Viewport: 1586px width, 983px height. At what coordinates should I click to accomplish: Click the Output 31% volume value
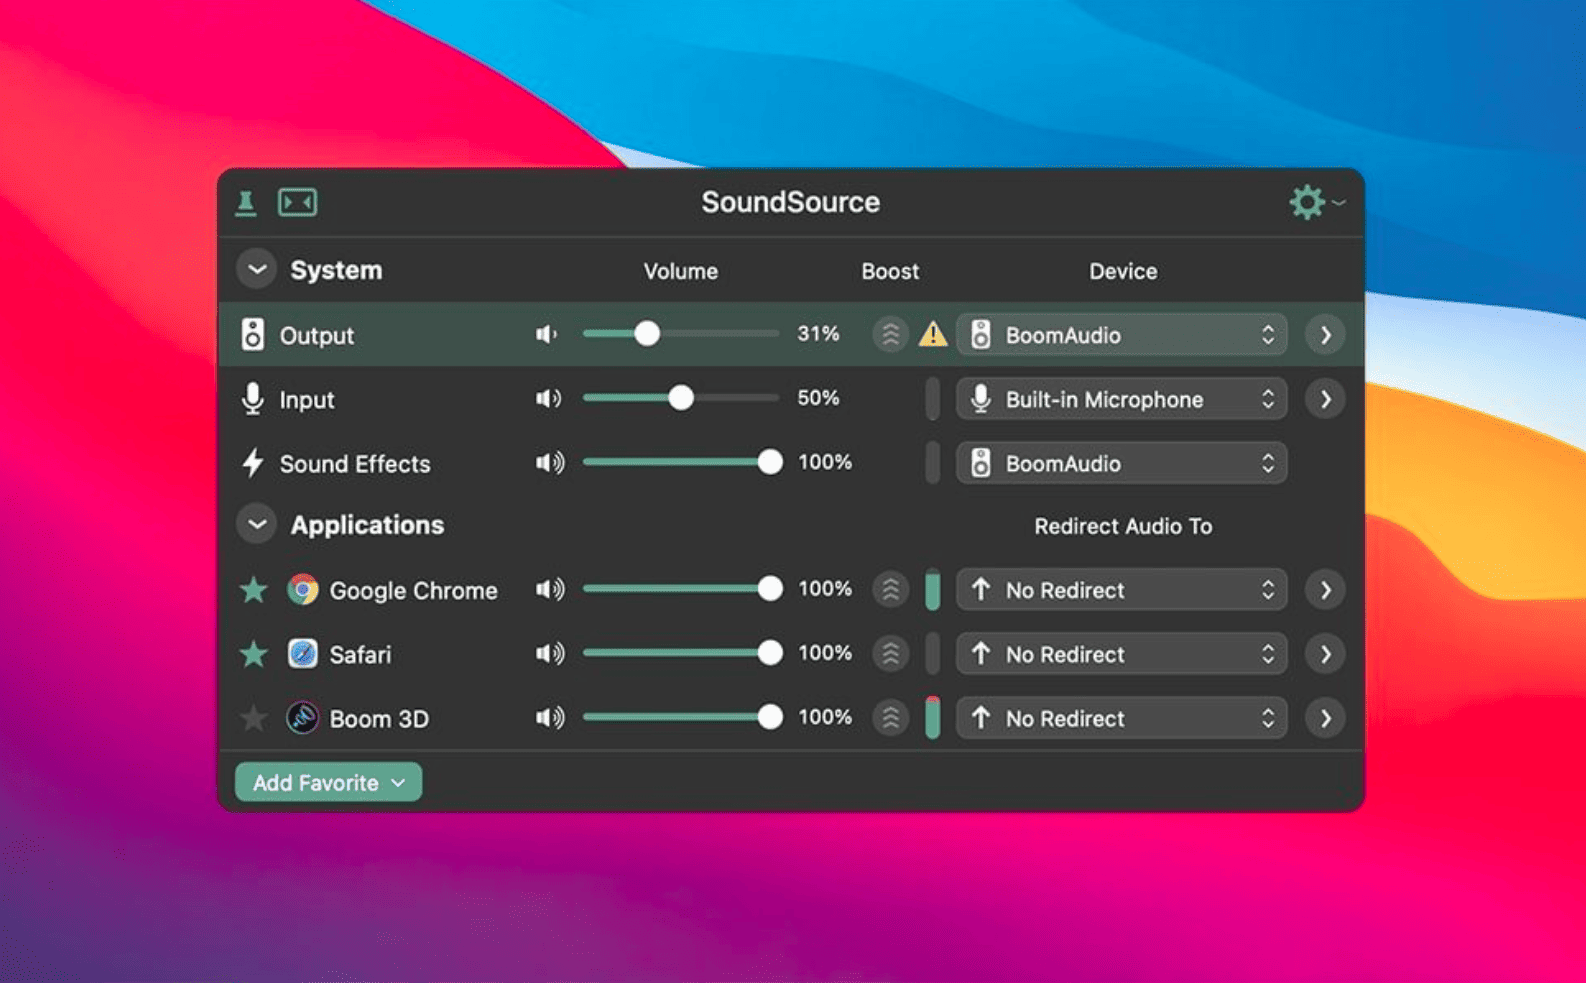coord(818,334)
